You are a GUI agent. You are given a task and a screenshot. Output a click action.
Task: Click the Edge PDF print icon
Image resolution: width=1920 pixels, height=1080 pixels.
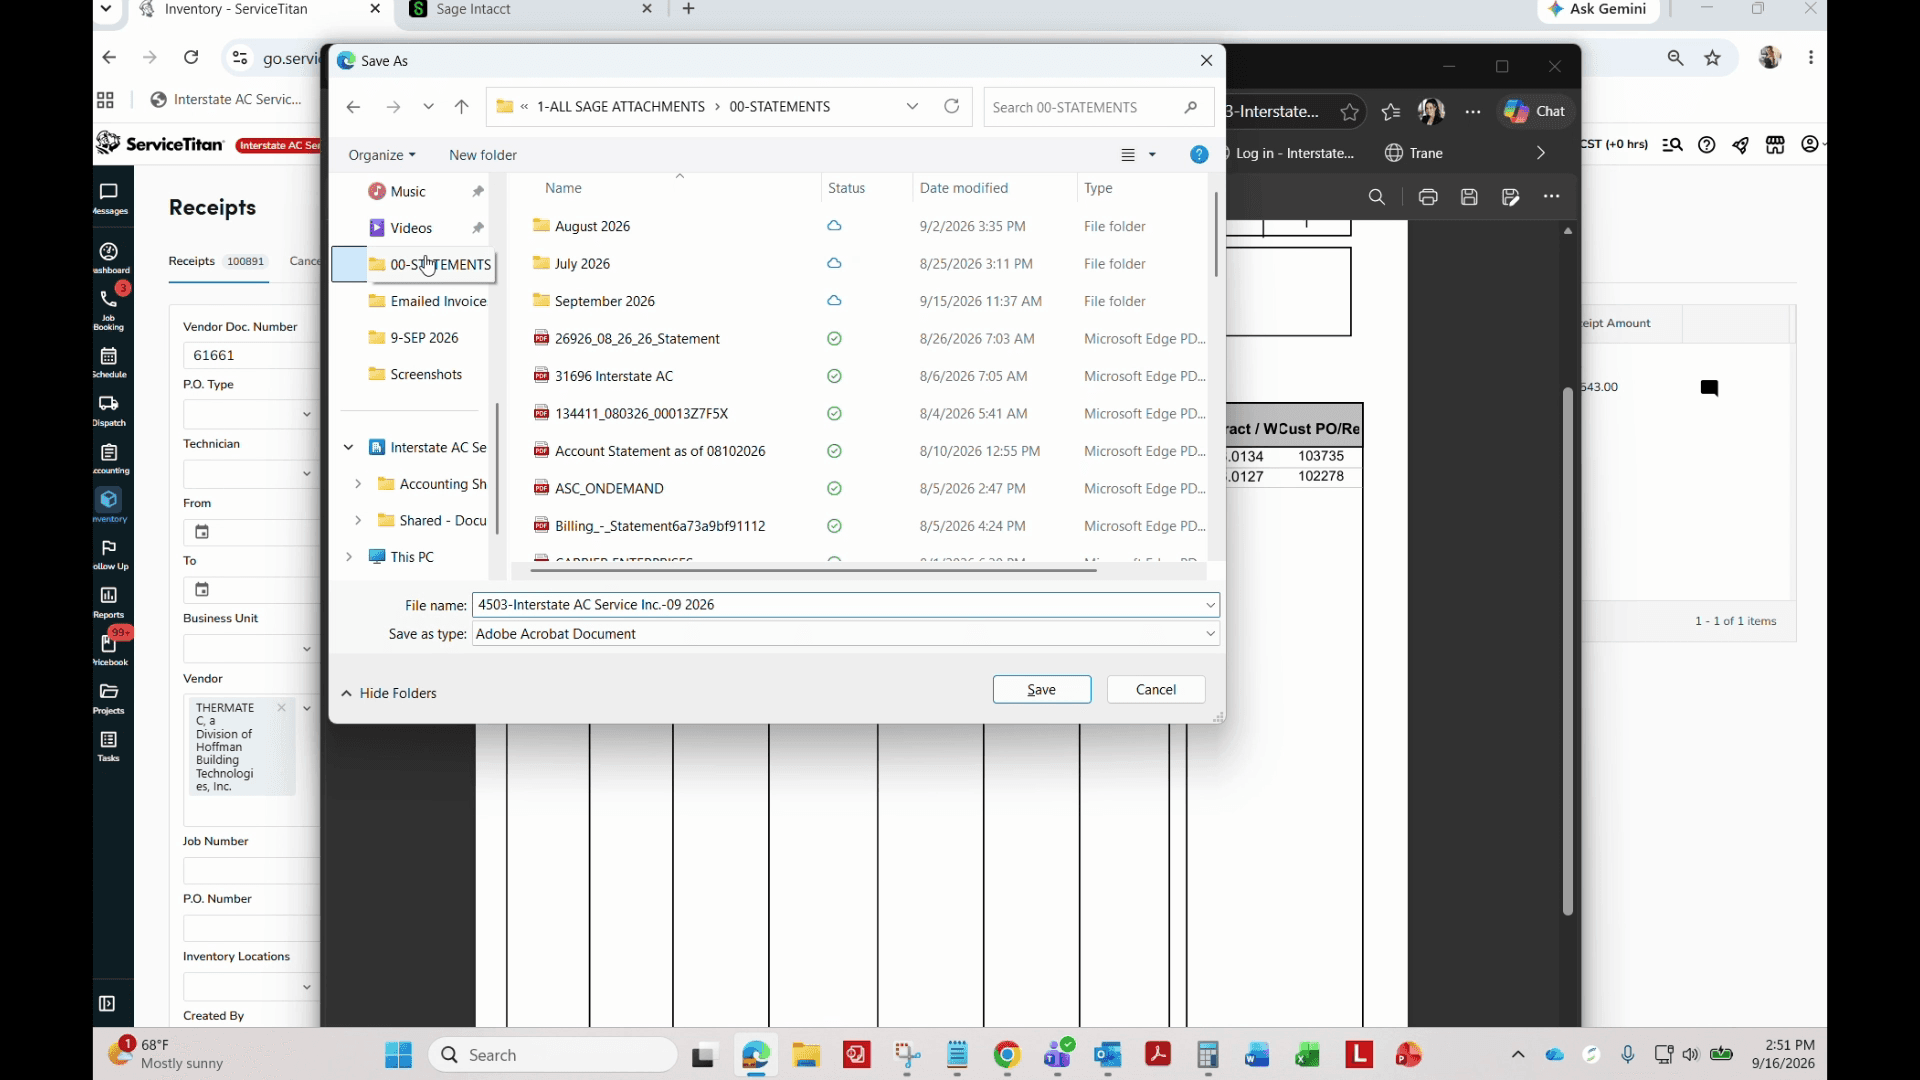pyautogui.click(x=1428, y=197)
